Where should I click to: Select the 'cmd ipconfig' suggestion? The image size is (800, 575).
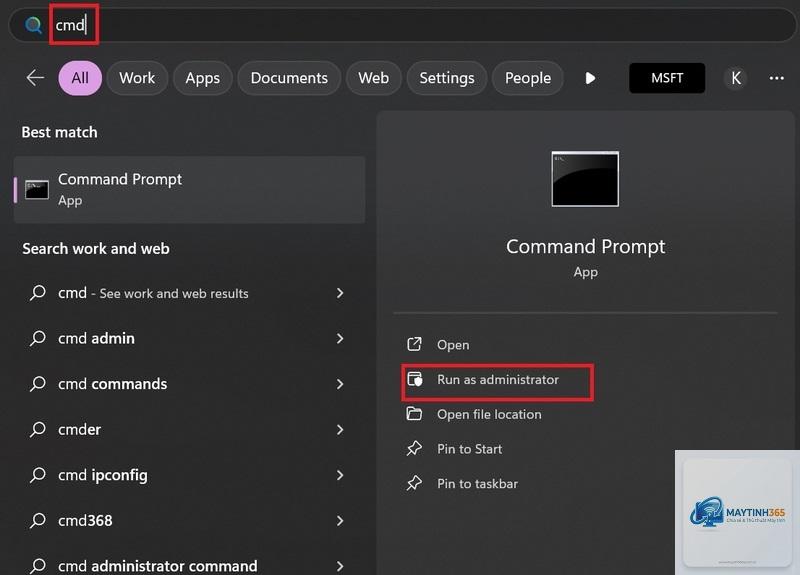(189, 475)
